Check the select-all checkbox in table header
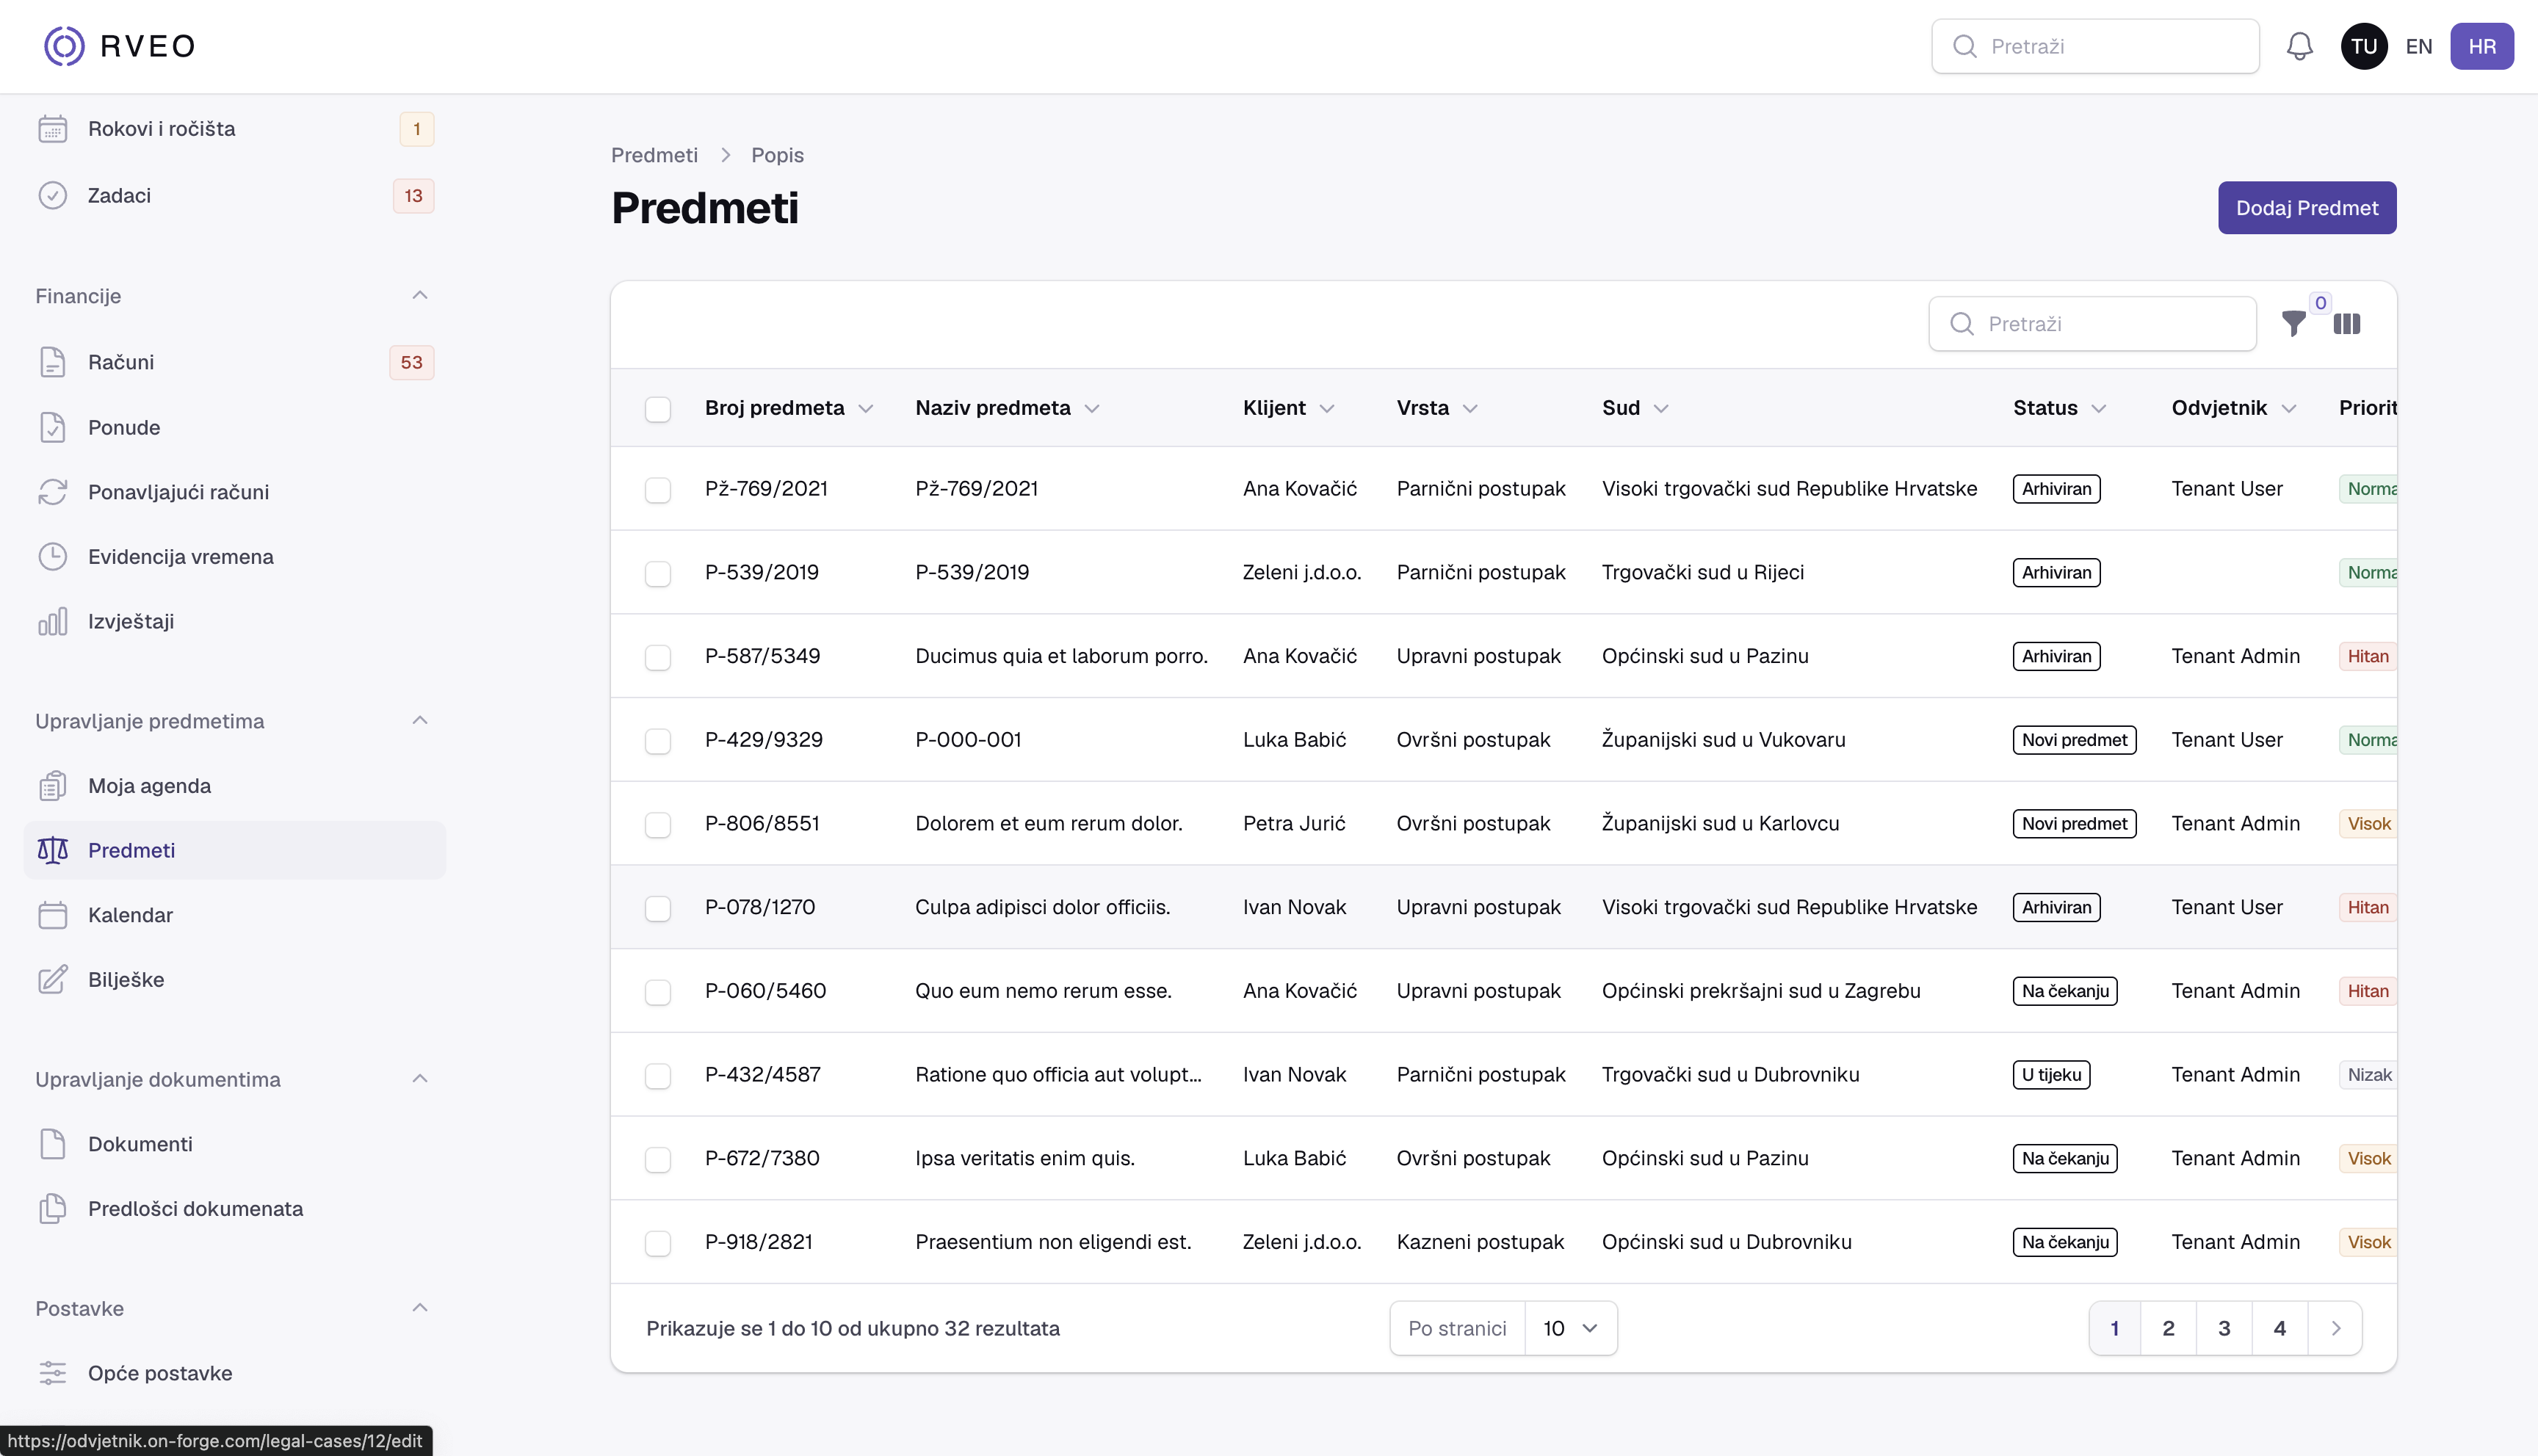 coord(658,409)
